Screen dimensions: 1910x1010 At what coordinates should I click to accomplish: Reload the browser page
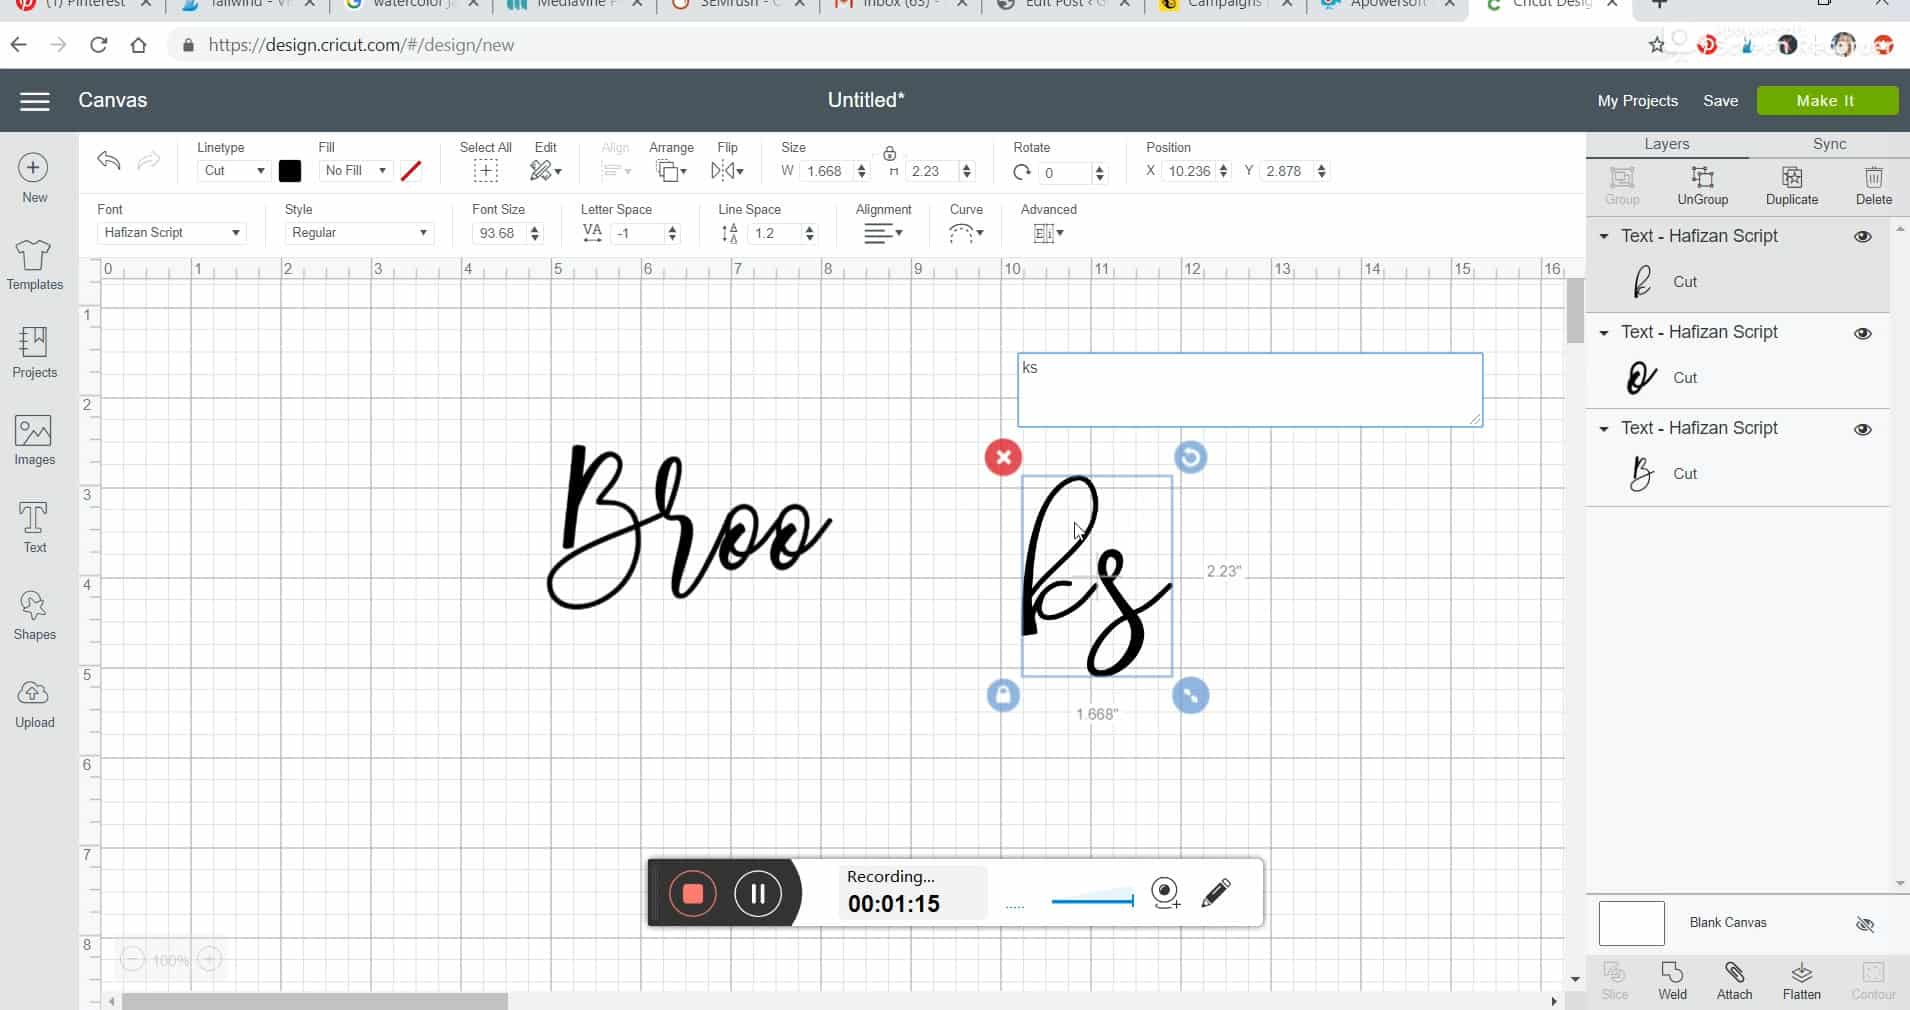coord(98,45)
